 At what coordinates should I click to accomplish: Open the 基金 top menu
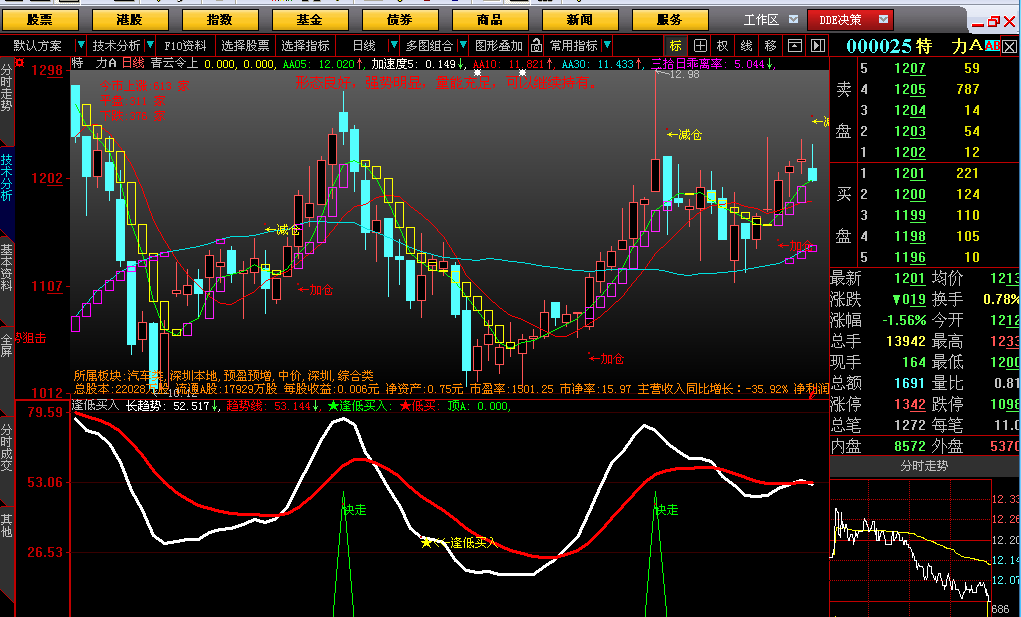(310, 20)
